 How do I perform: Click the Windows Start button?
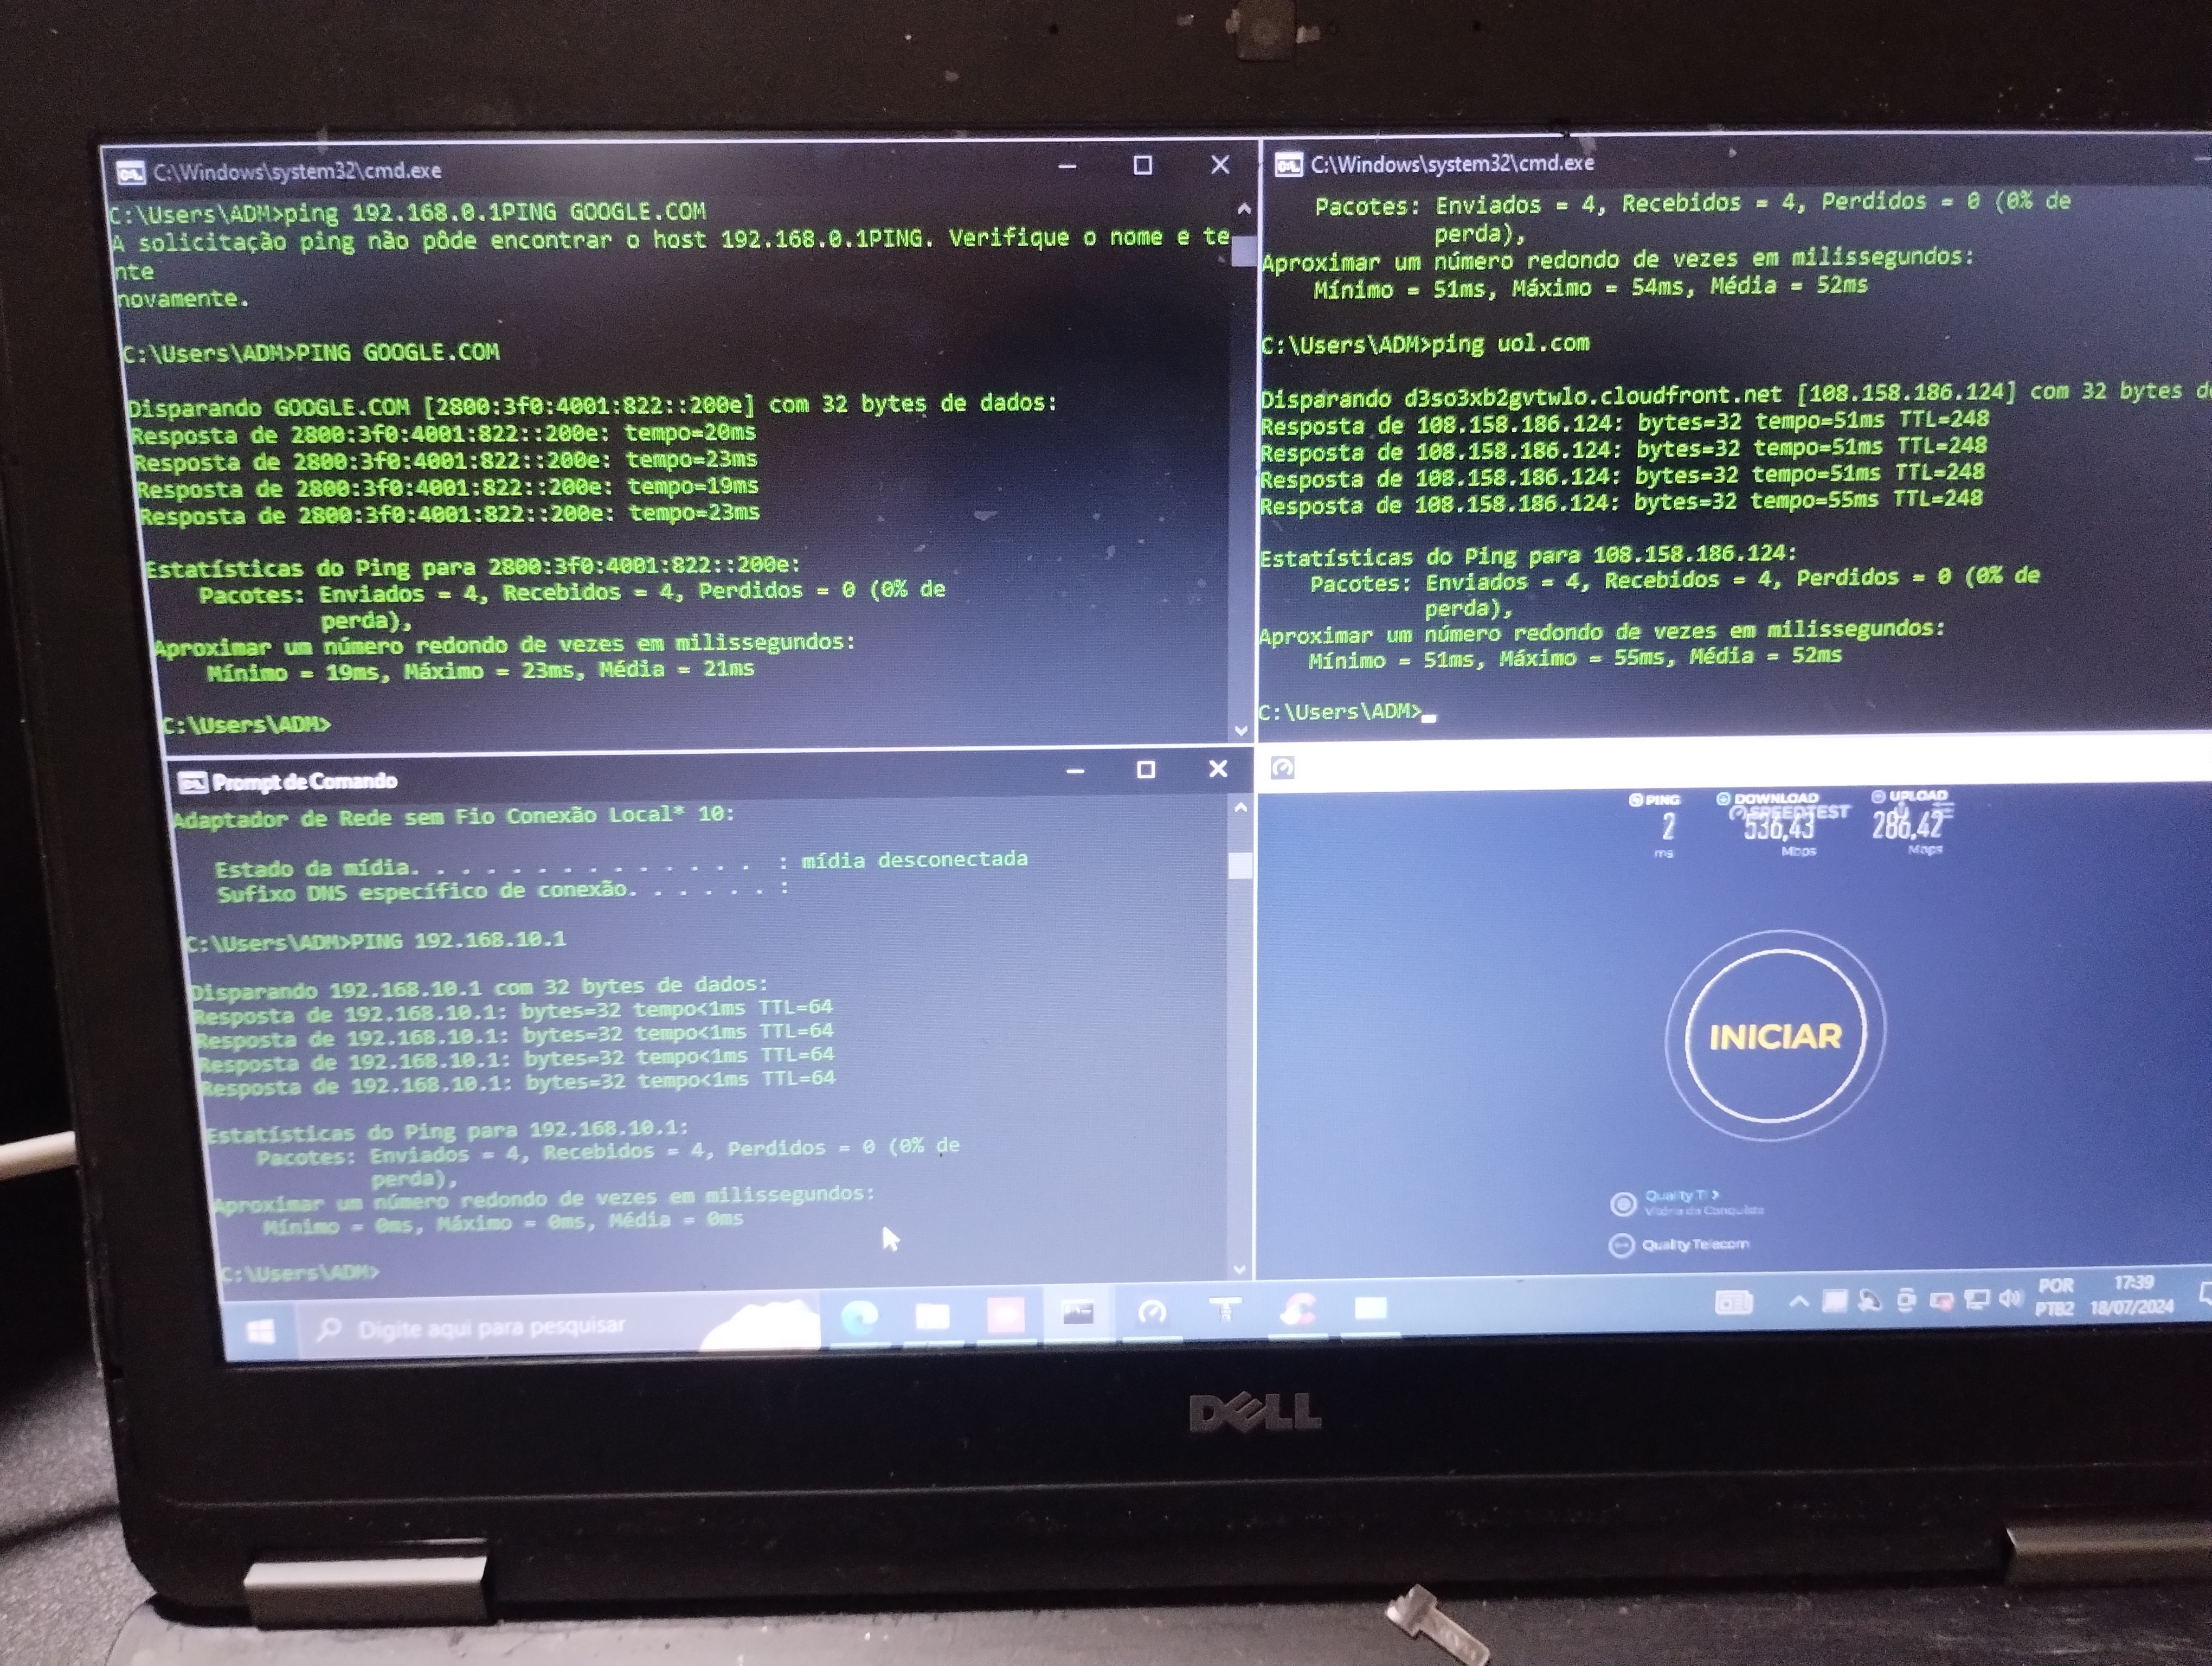coord(261,1331)
